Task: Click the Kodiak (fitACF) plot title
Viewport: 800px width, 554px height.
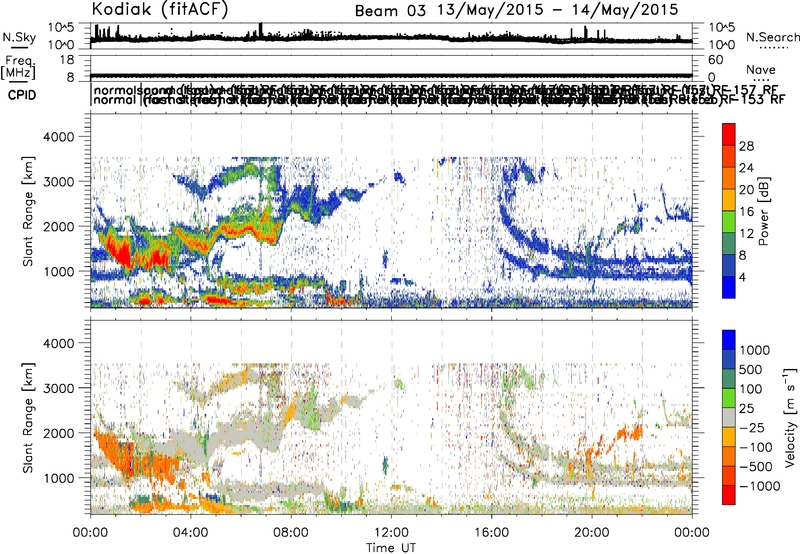Action: click(160, 9)
